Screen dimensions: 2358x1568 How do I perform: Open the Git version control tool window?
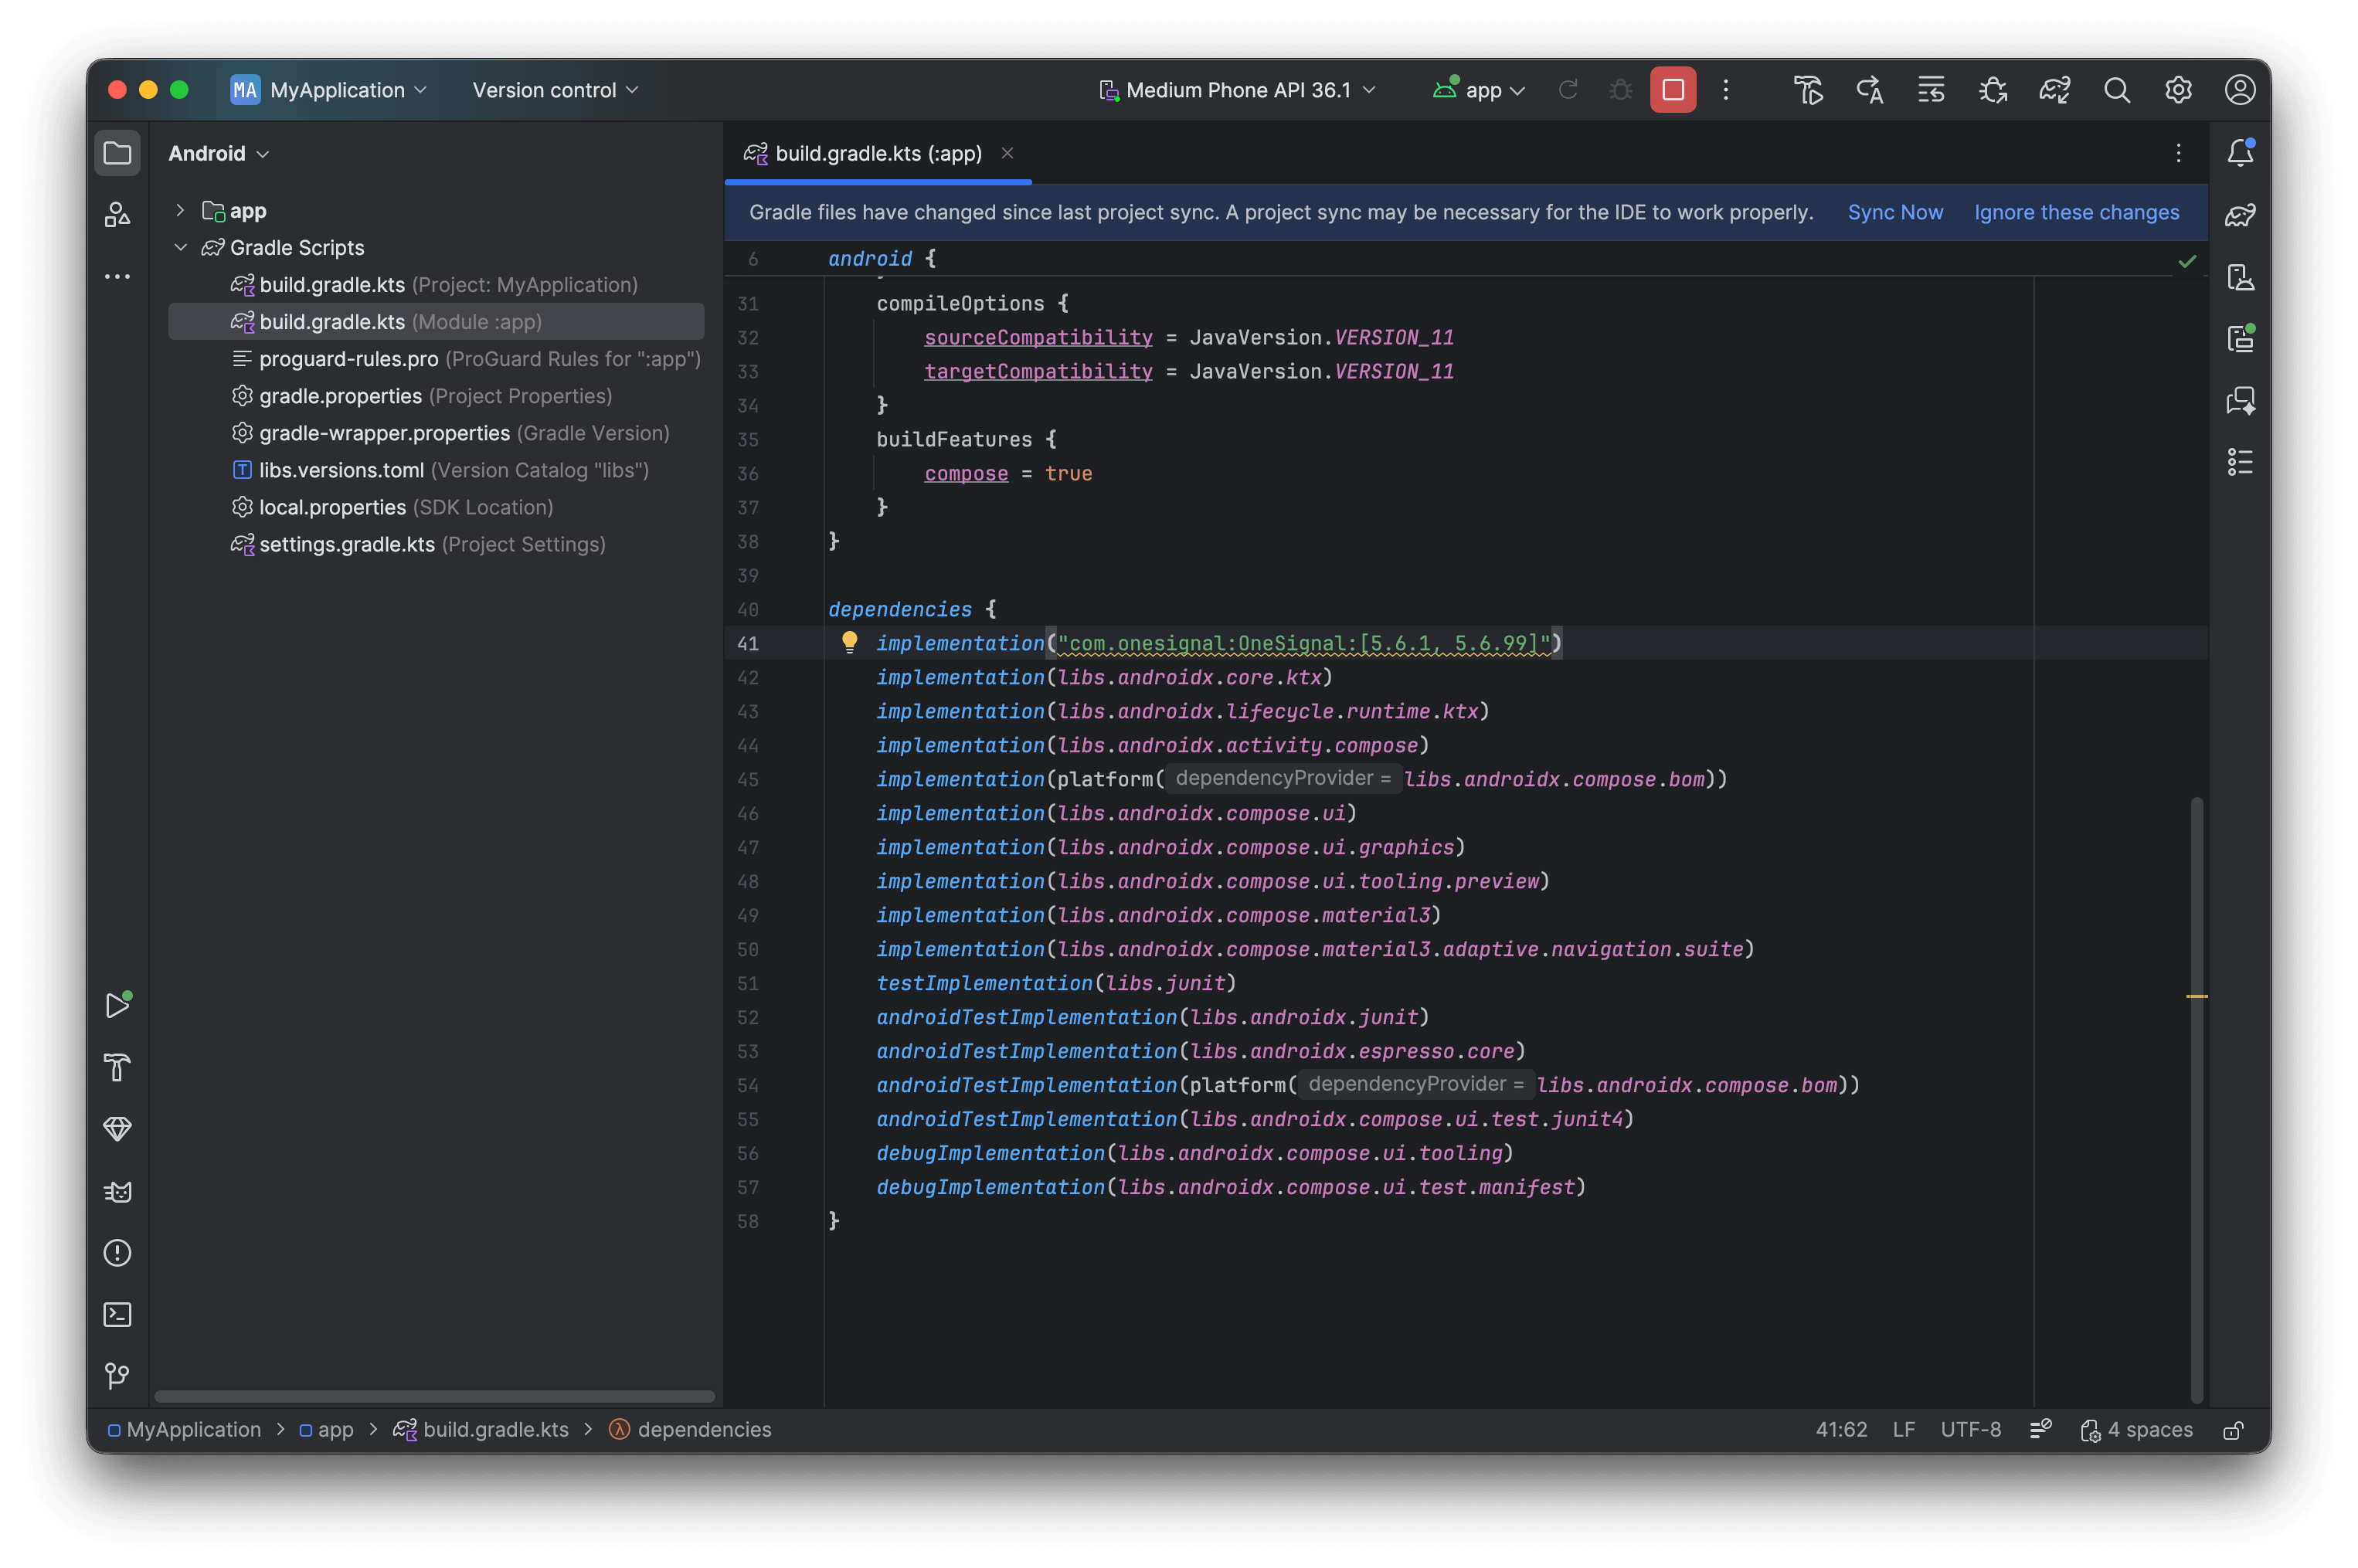point(117,1376)
